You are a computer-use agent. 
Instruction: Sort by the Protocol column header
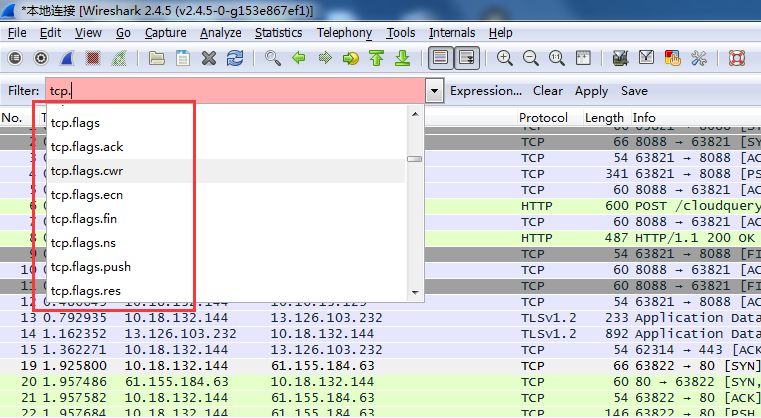(543, 117)
